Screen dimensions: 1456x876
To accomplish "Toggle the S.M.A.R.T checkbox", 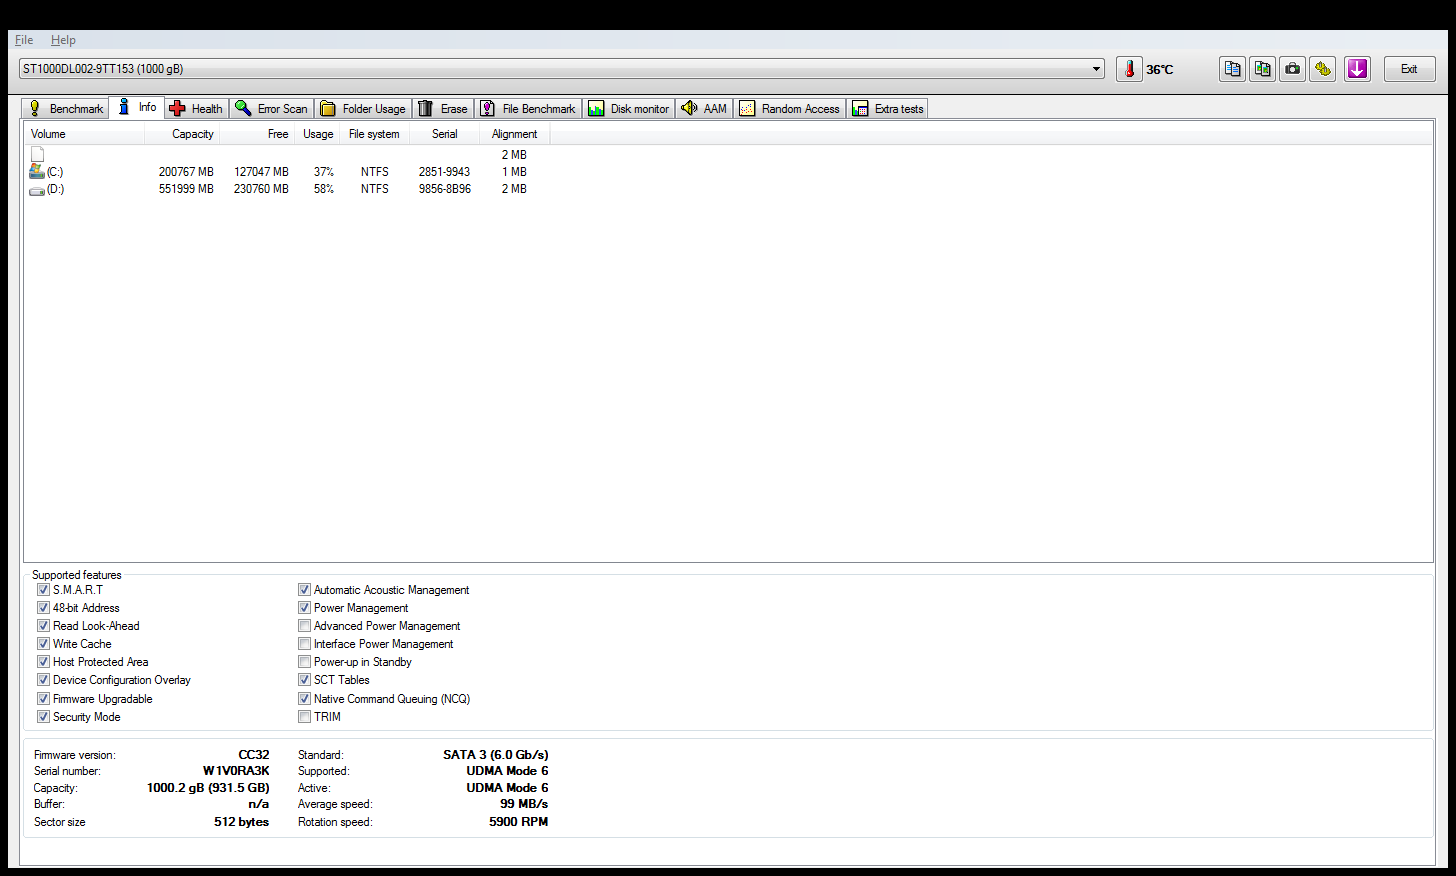I will [x=43, y=590].
